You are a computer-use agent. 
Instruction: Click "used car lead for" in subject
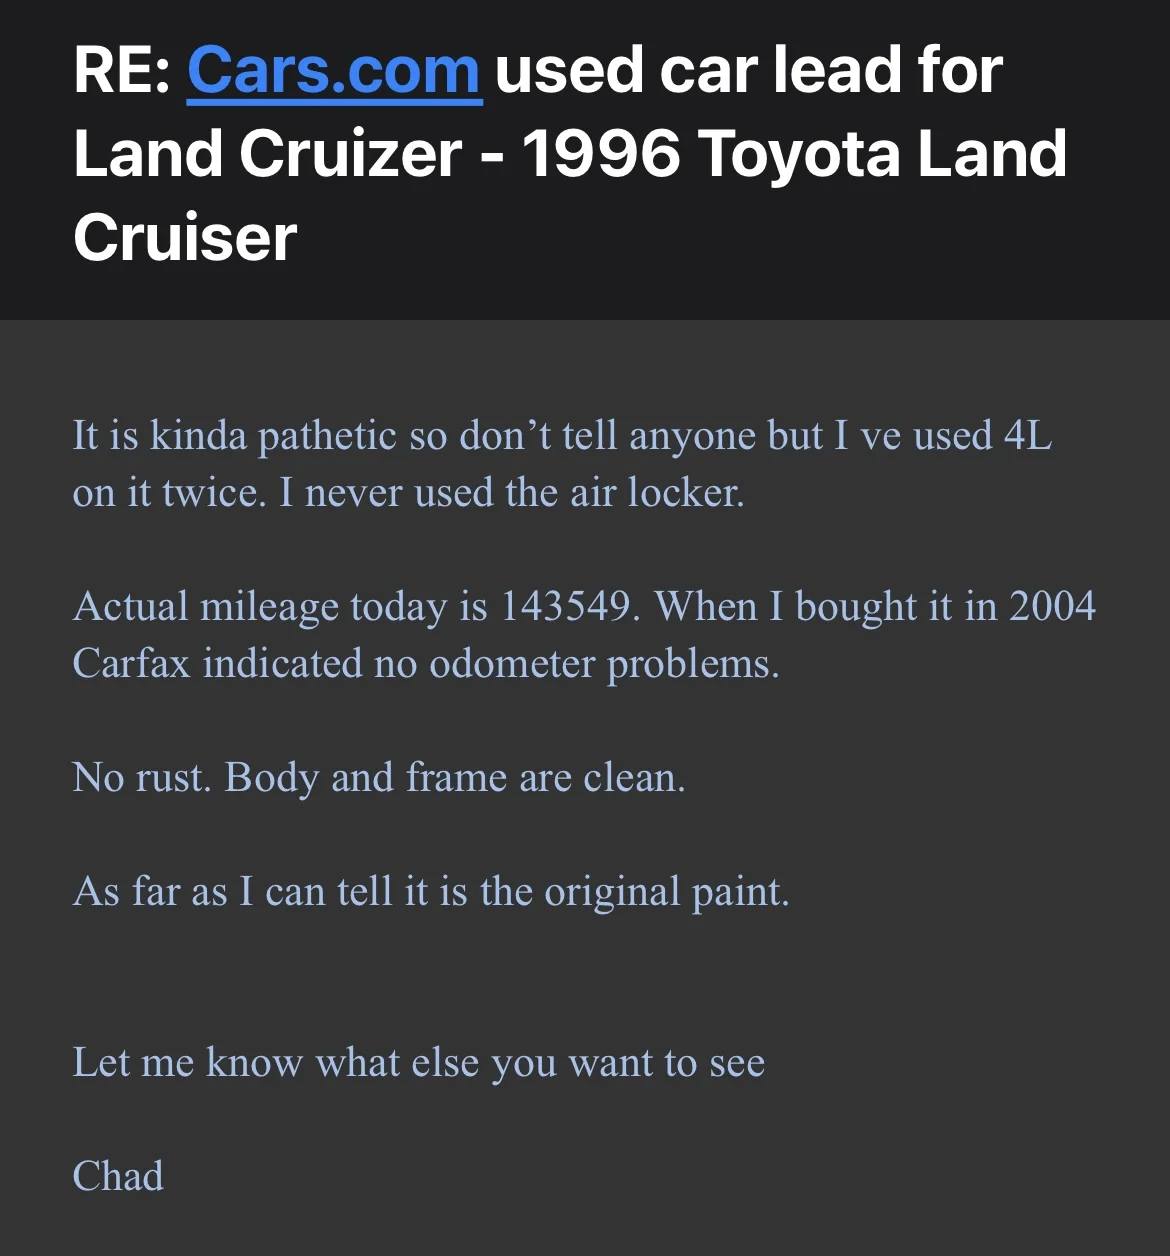(748, 71)
